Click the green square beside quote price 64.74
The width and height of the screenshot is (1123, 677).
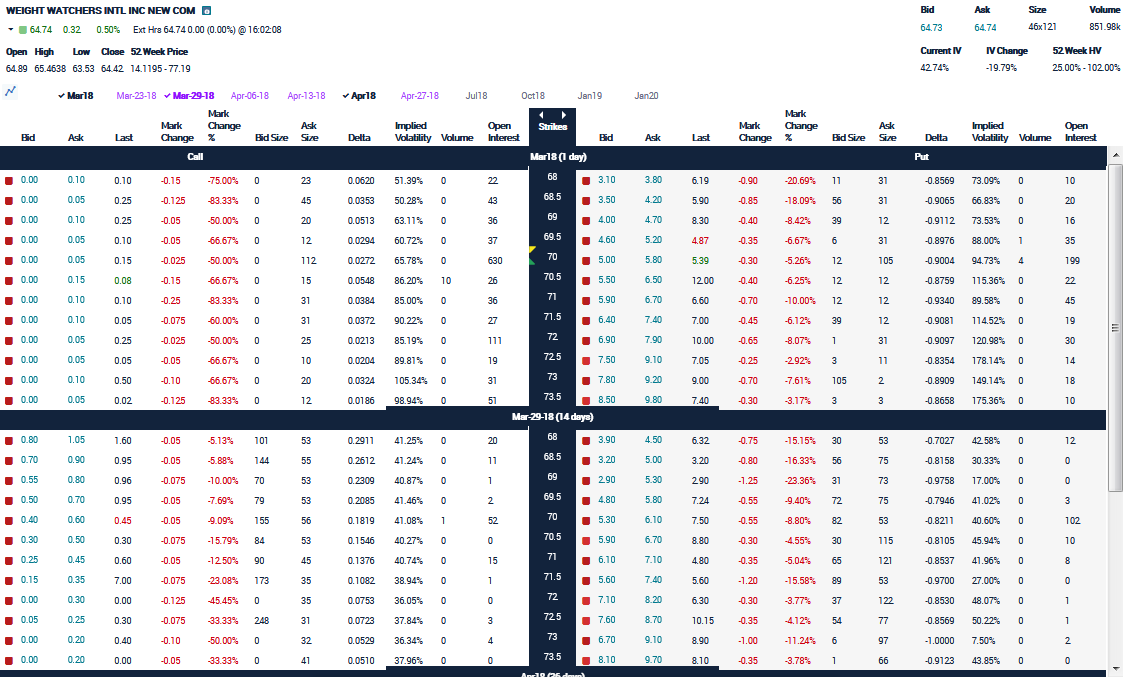point(23,30)
